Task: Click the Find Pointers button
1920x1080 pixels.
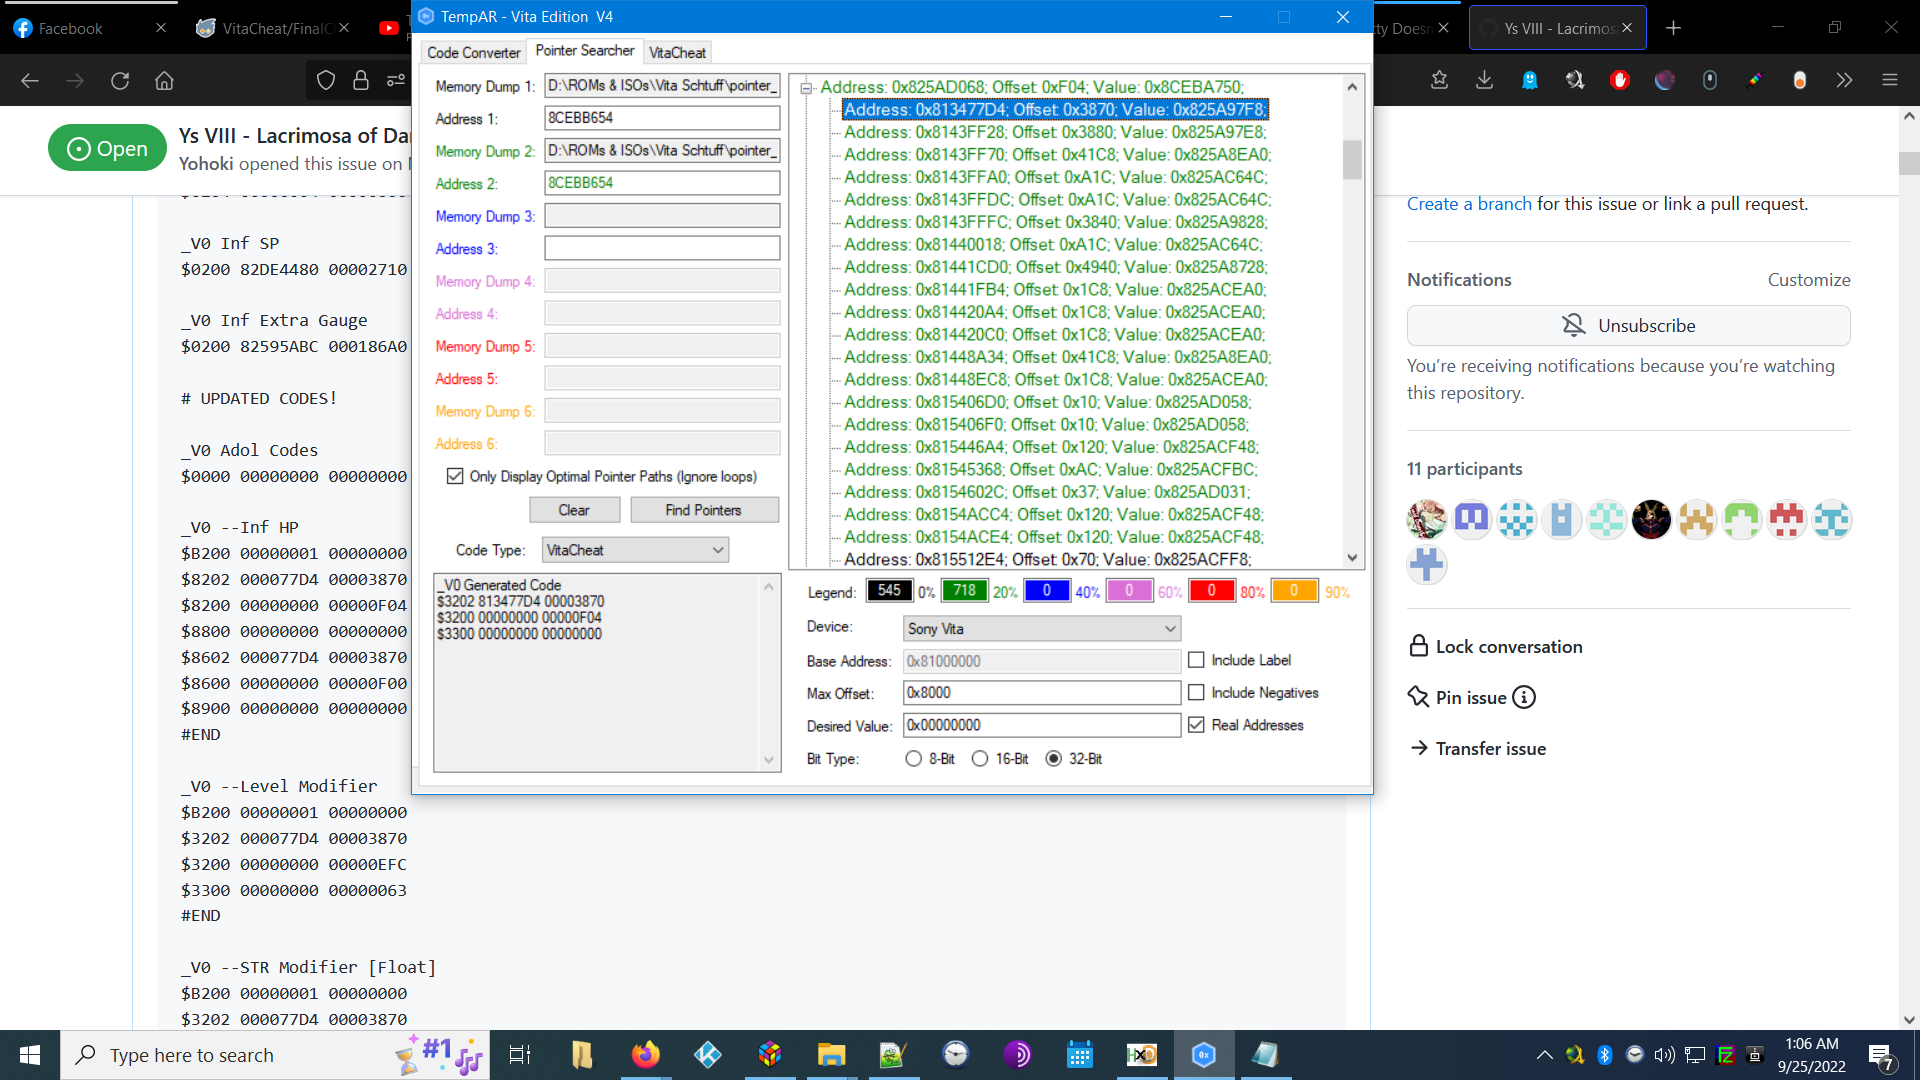Action: click(703, 510)
